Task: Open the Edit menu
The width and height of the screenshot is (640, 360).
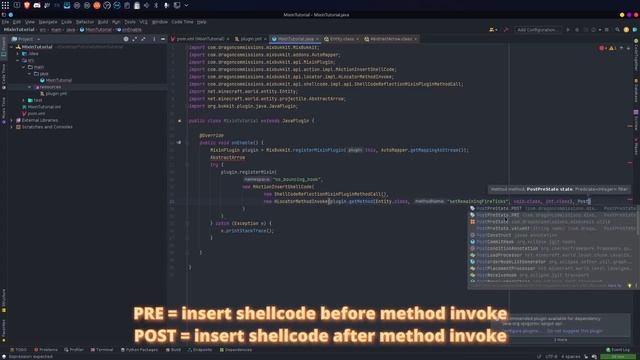Action: click(x=17, y=22)
